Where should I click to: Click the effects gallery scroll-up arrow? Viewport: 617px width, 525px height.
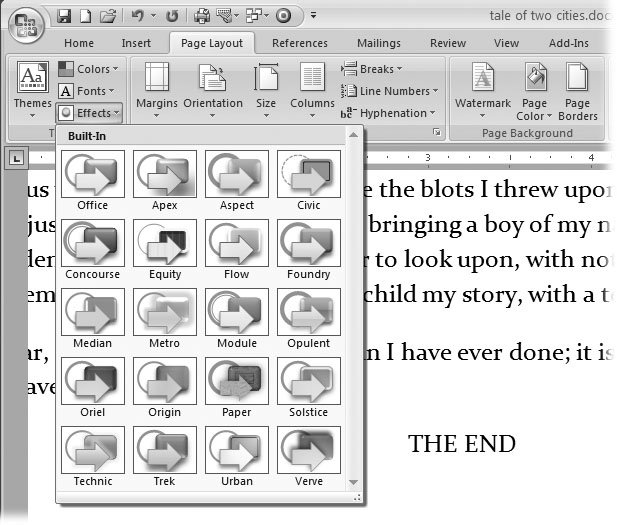(x=353, y=135)
